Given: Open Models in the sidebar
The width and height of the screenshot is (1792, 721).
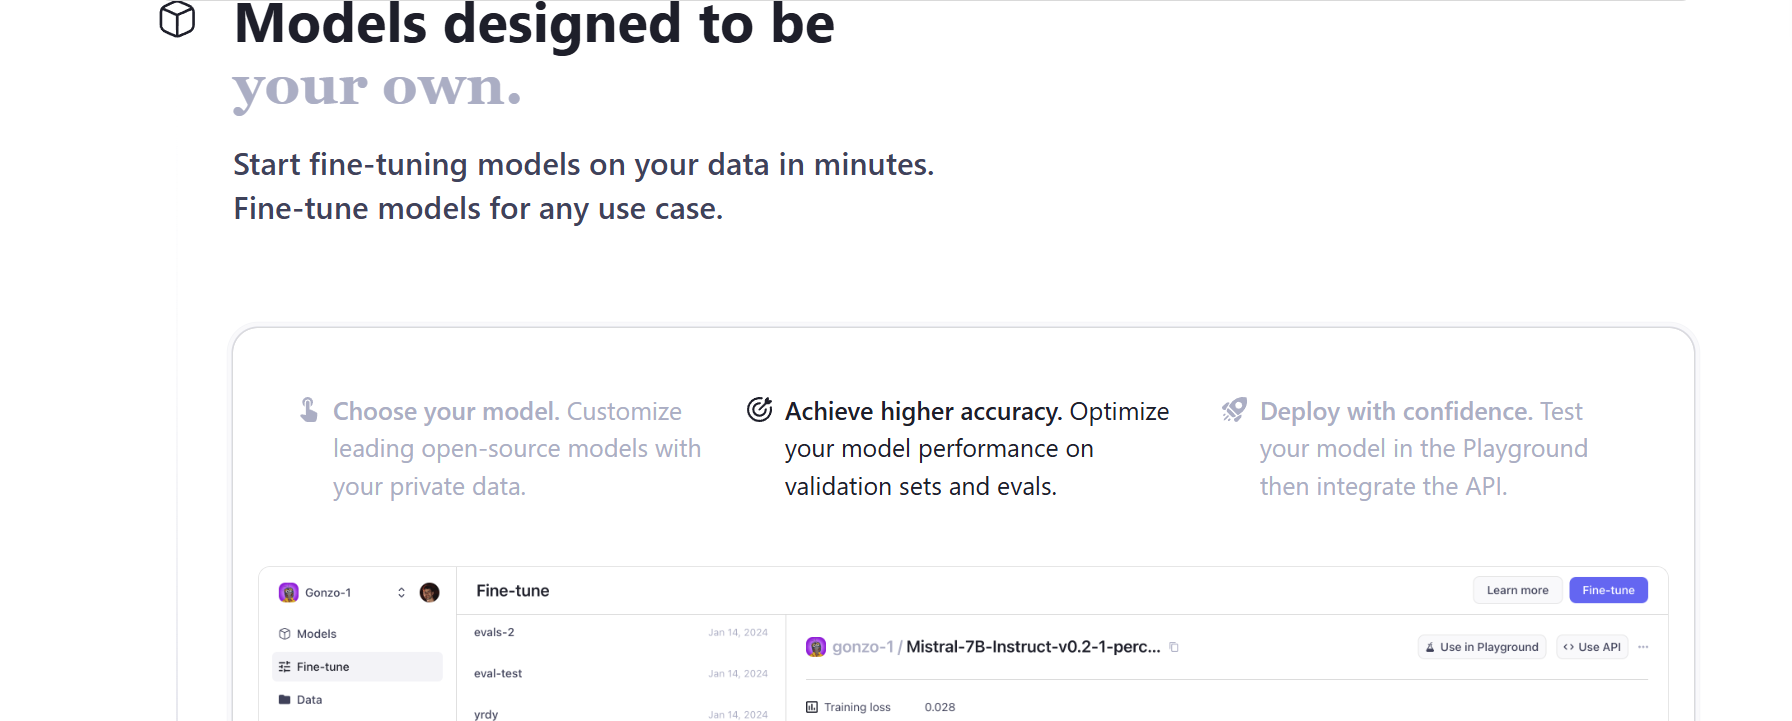Looking at the screenshot, I should [x=316, y=634].
